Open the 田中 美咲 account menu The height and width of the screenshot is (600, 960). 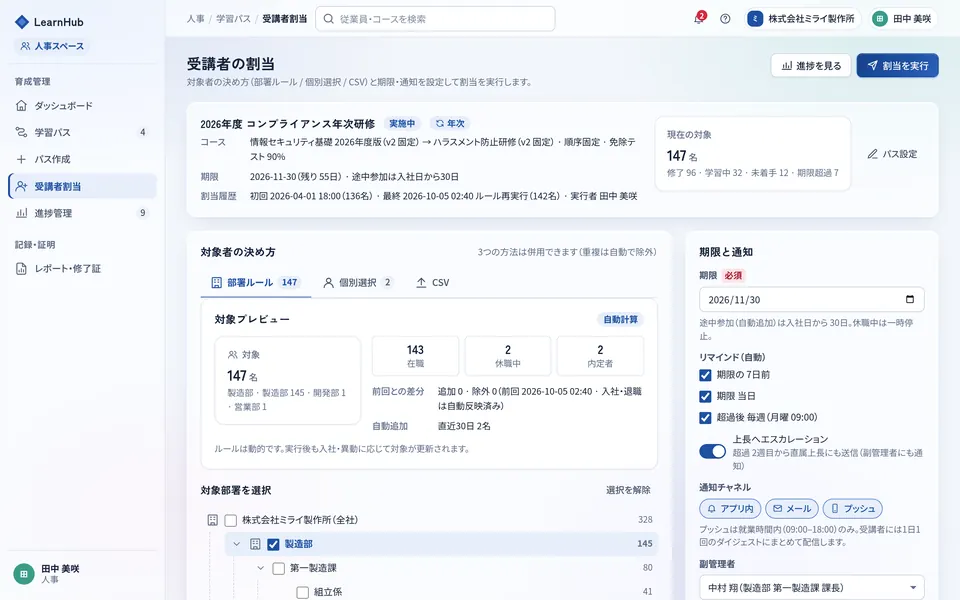pyautogui.click(x=904, y=19)
